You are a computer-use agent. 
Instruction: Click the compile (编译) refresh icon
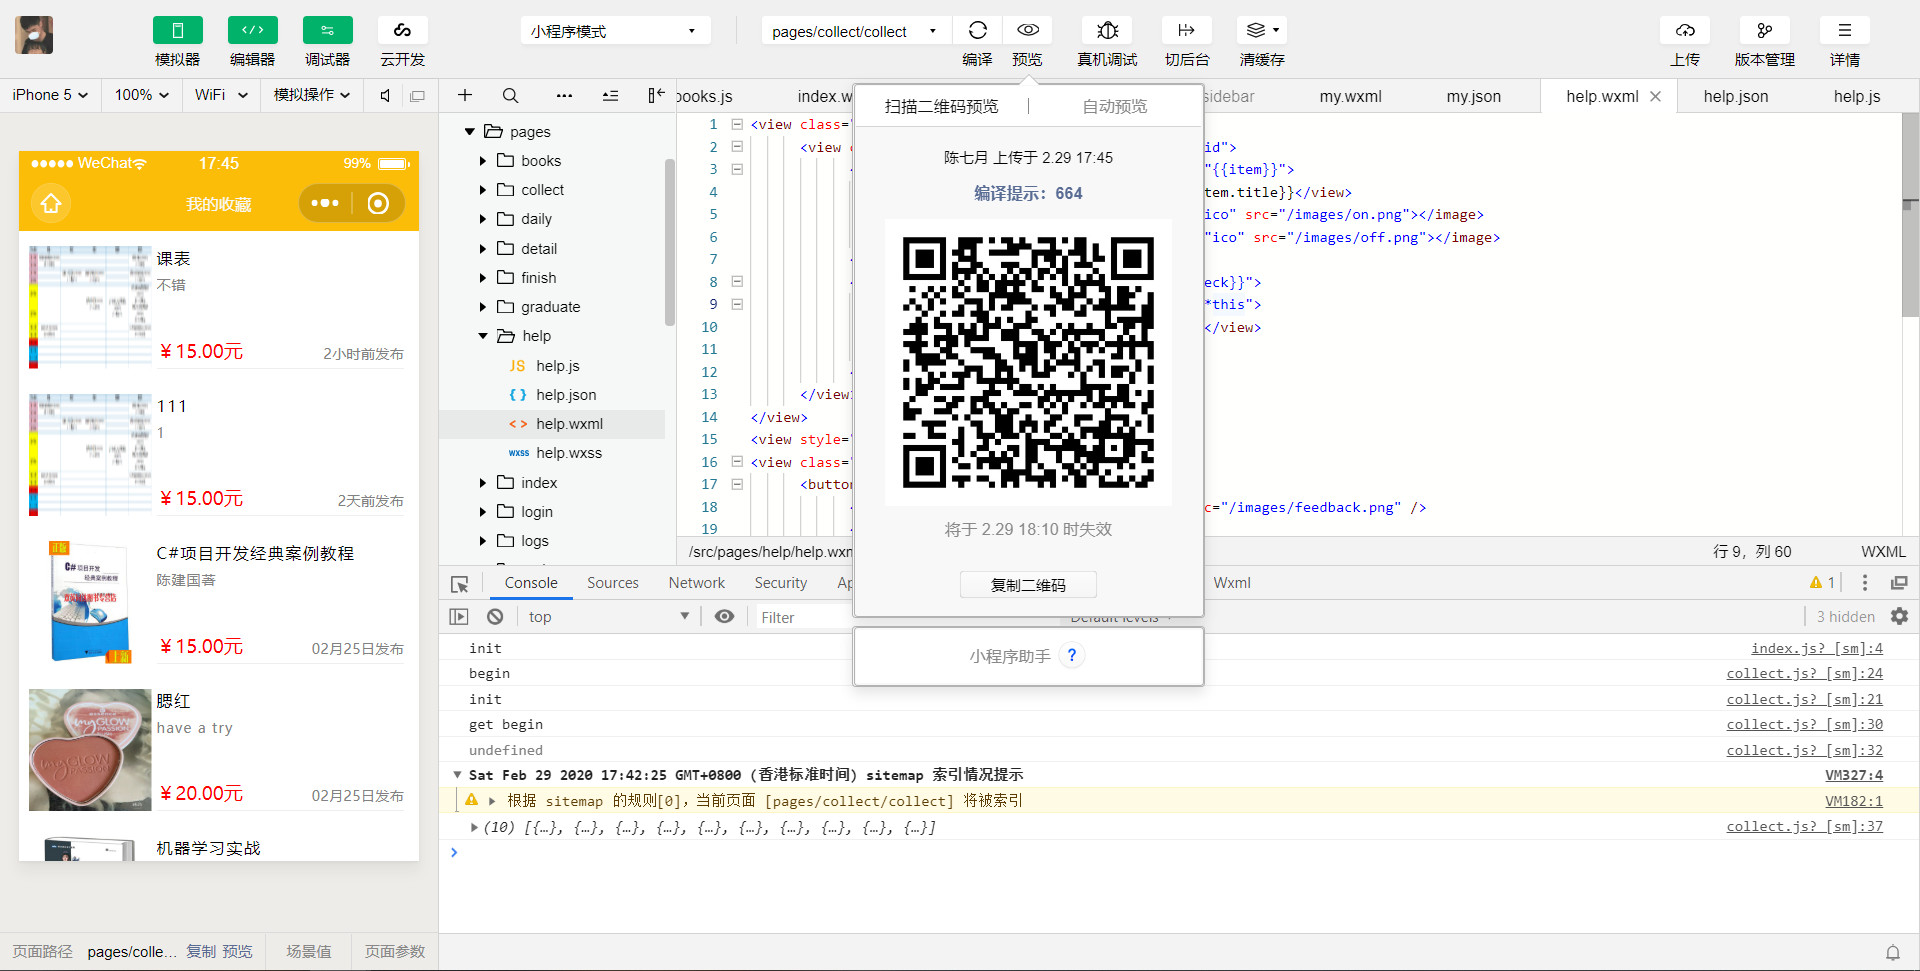tap(978, 31)
